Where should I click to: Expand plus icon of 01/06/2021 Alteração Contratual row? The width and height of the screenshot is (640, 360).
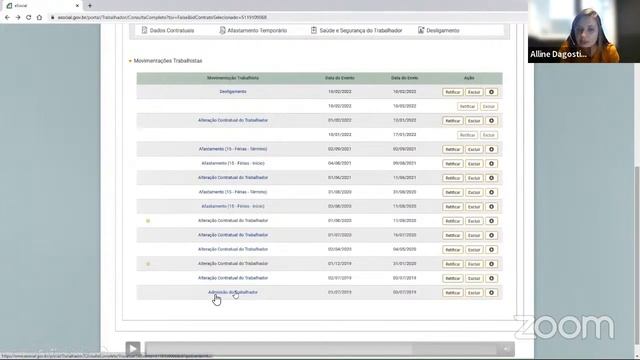(x=491, y=178)
